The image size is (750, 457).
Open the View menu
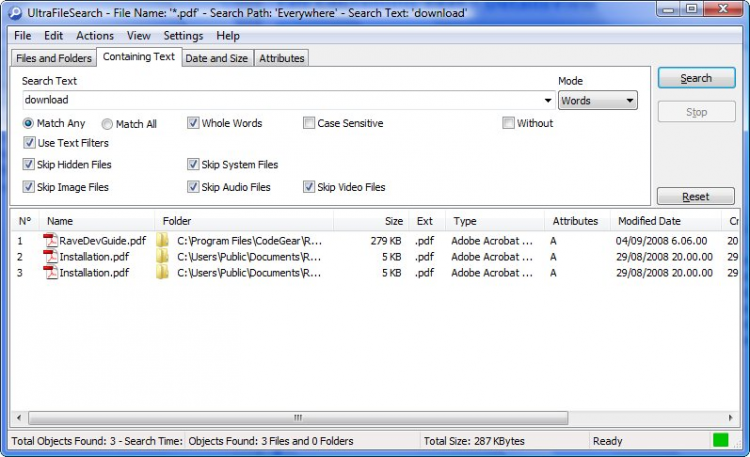[x=138, y=36]
